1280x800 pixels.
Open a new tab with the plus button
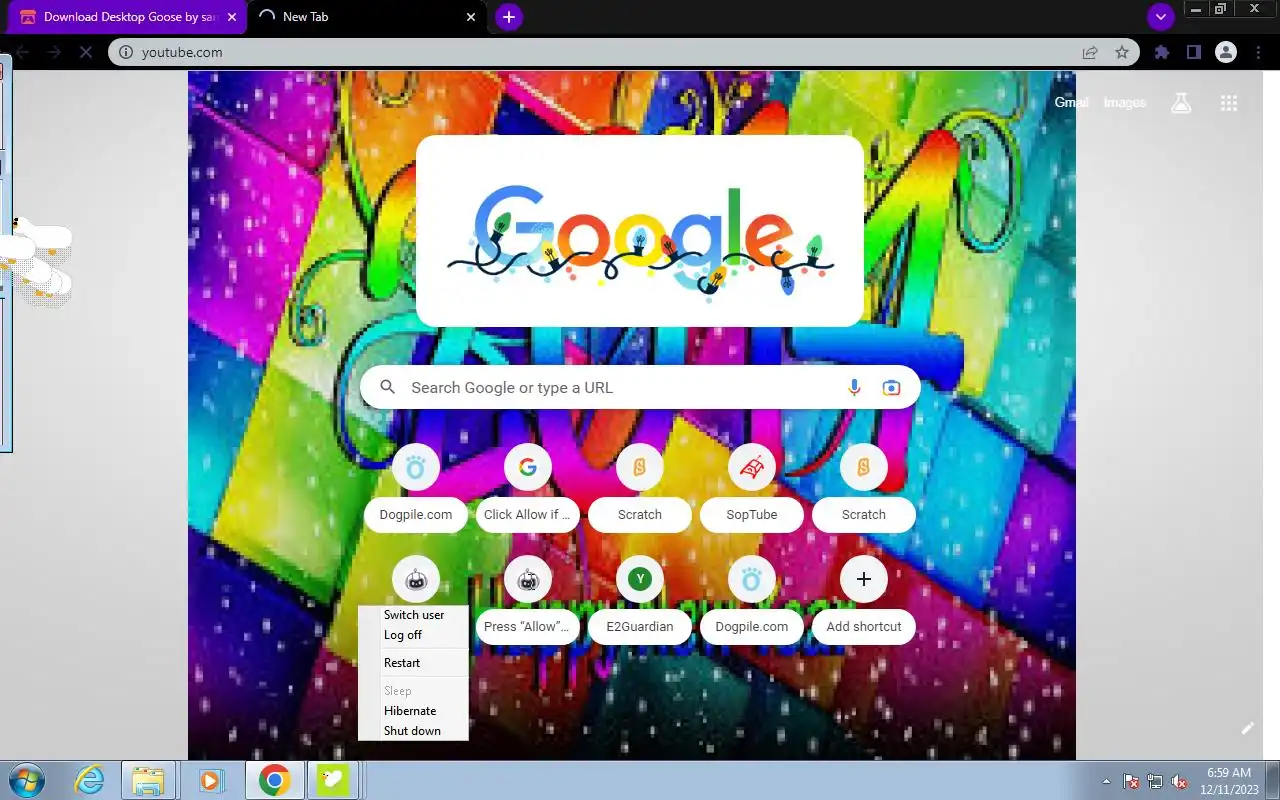click(x=509, y=17)
